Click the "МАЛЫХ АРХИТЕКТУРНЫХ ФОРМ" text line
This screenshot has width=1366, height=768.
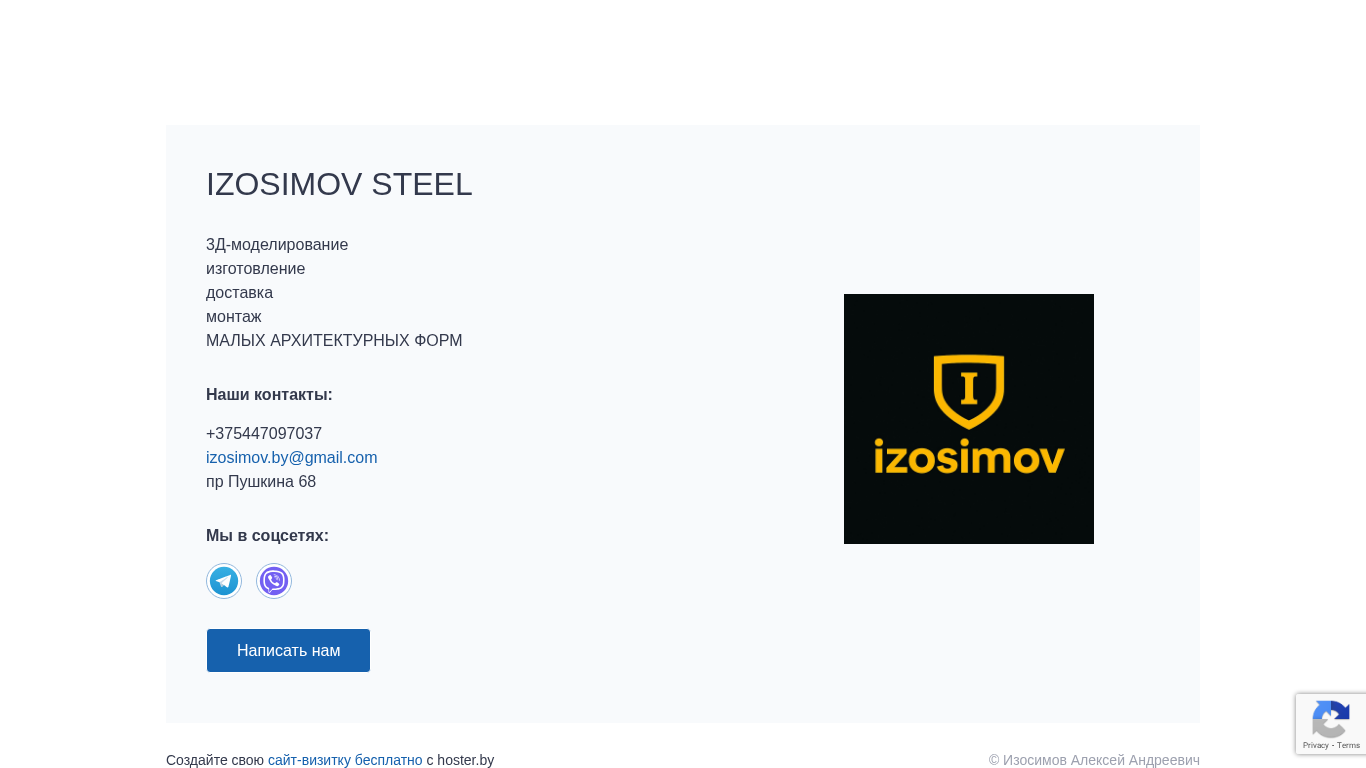[x=334, y=341]
